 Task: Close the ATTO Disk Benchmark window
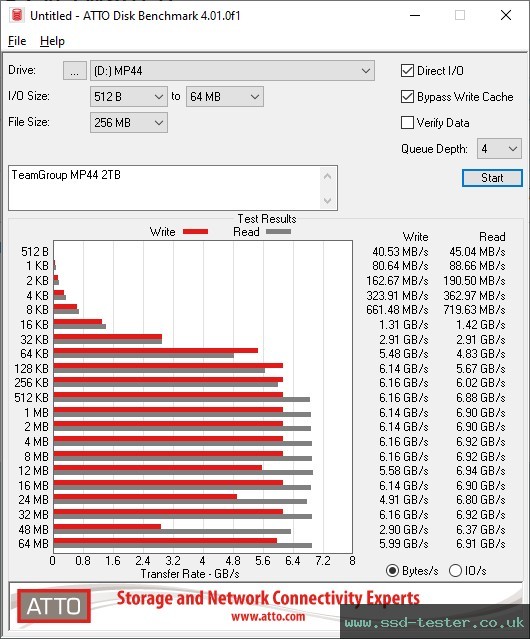(506, 15)
